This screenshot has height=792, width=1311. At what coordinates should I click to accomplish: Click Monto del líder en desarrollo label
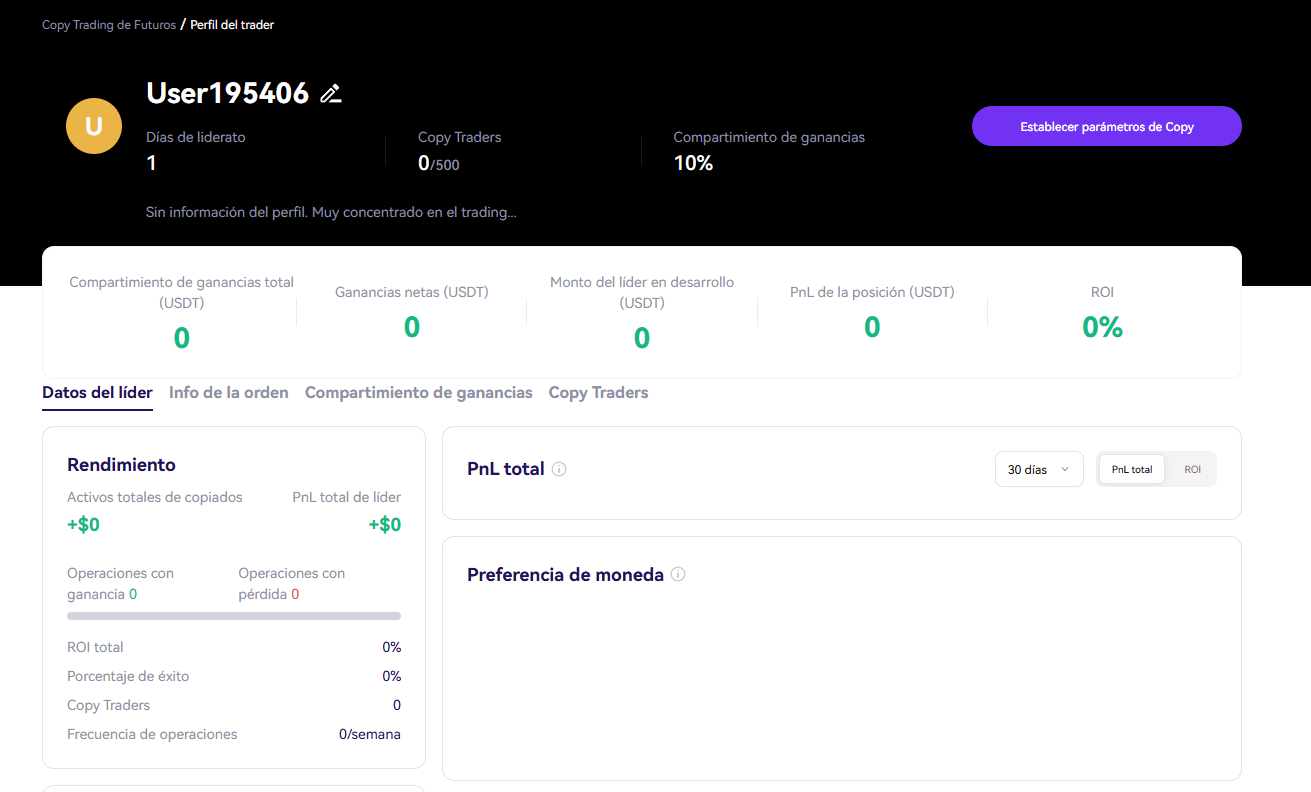point(642,292)
